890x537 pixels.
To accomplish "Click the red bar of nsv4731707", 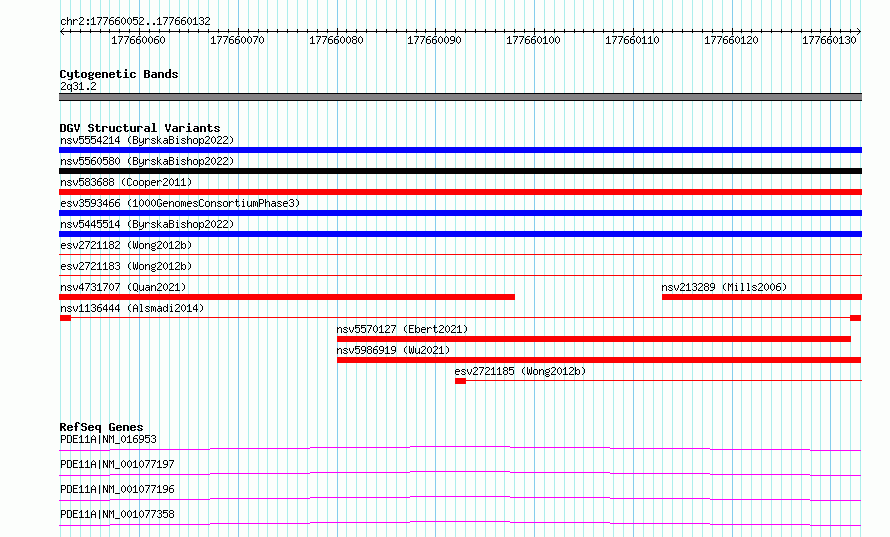I will 287,297.
